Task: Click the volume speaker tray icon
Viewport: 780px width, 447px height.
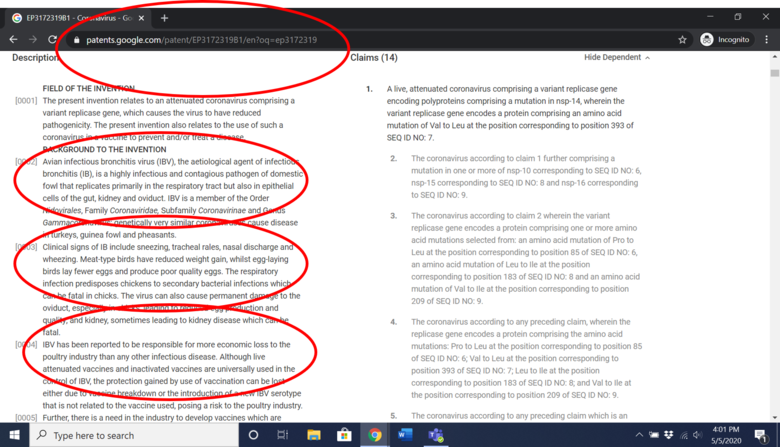Action: [x=697, y=435]
